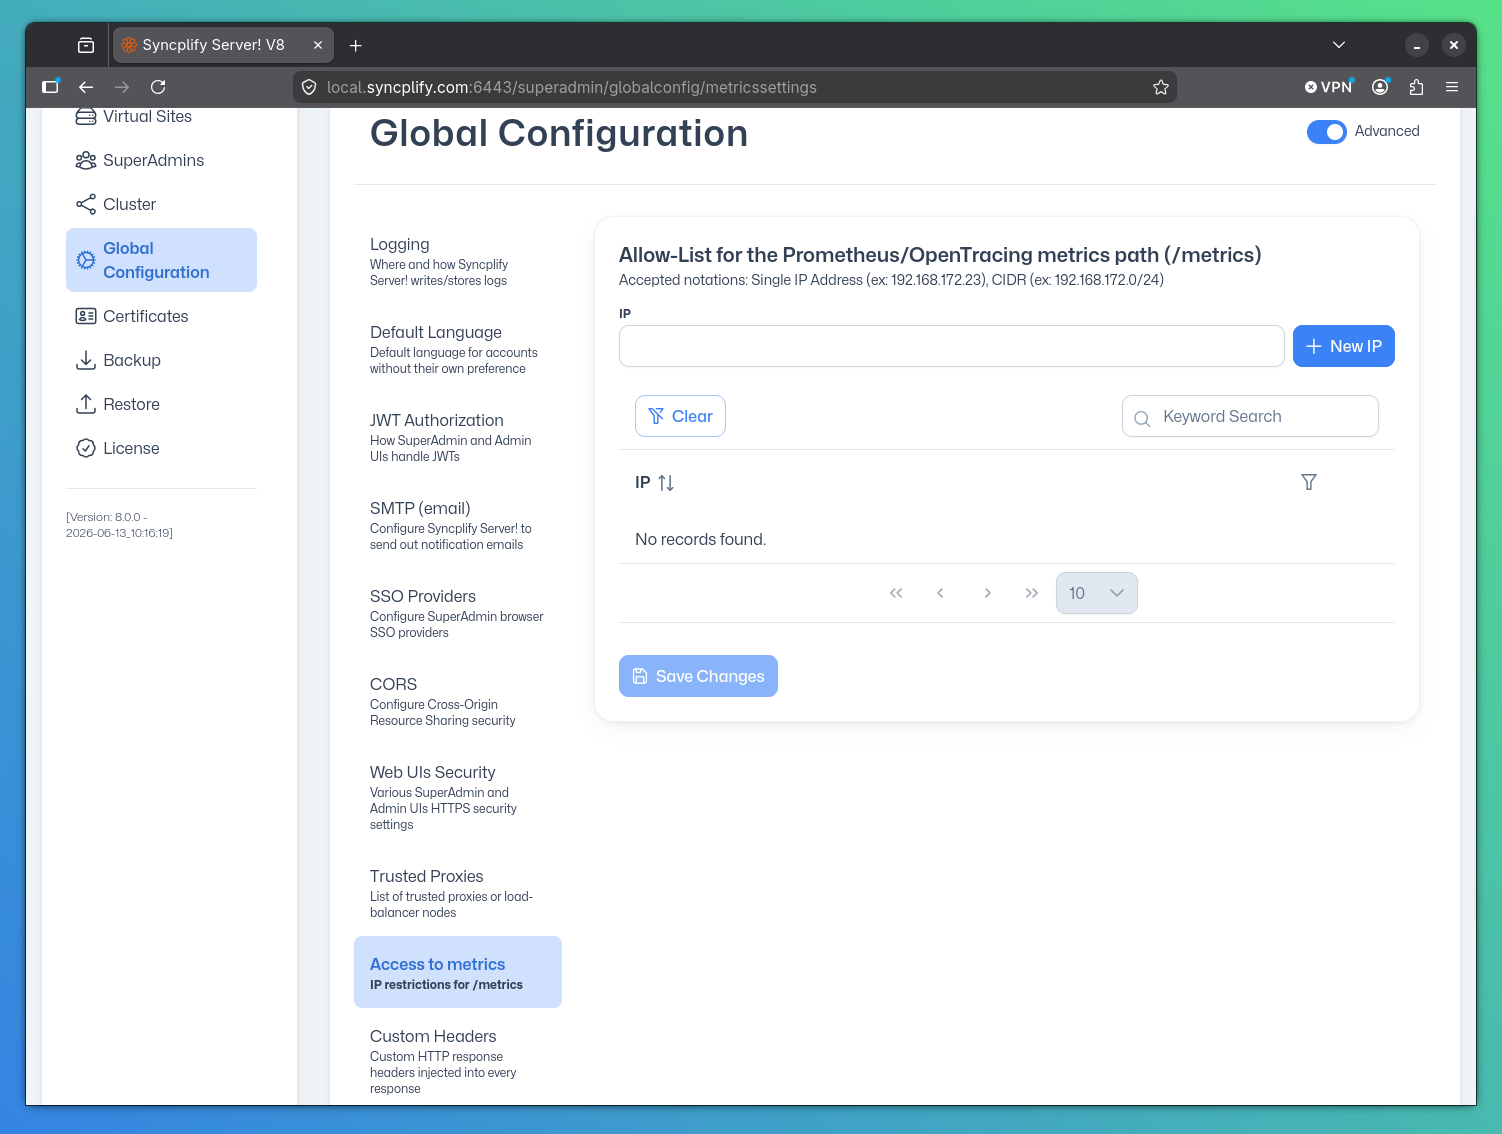1502x1134 pixels.
Task: Go to the Cluster page
Action: pyautogui.click(x=161, y=204)
